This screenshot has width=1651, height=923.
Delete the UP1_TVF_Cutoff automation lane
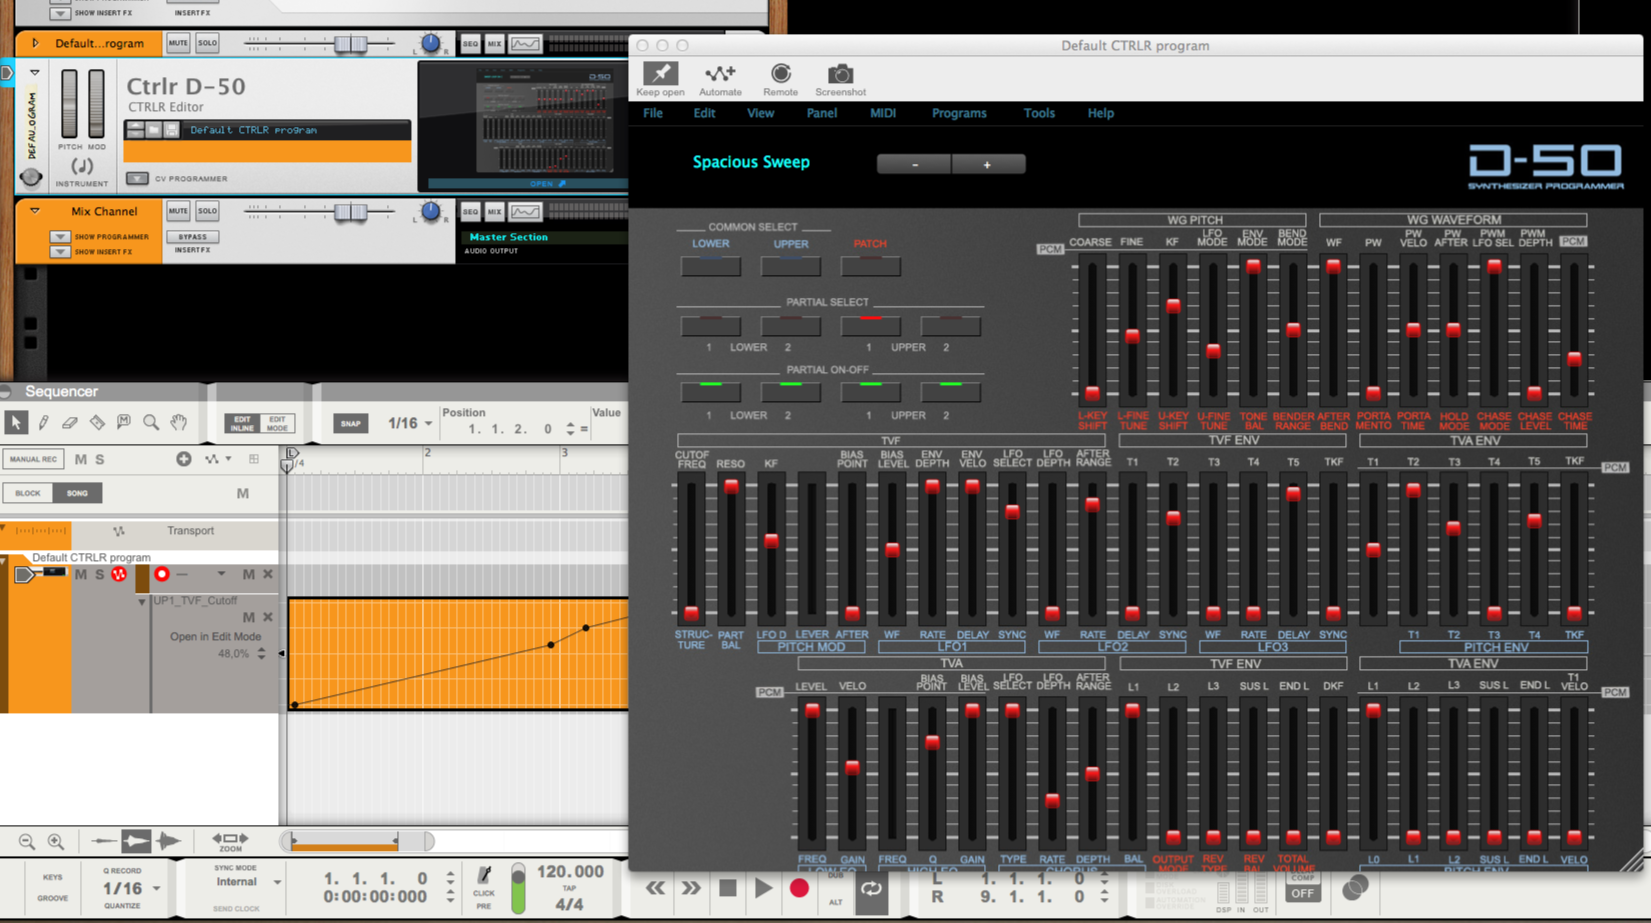tap(268, 617)
